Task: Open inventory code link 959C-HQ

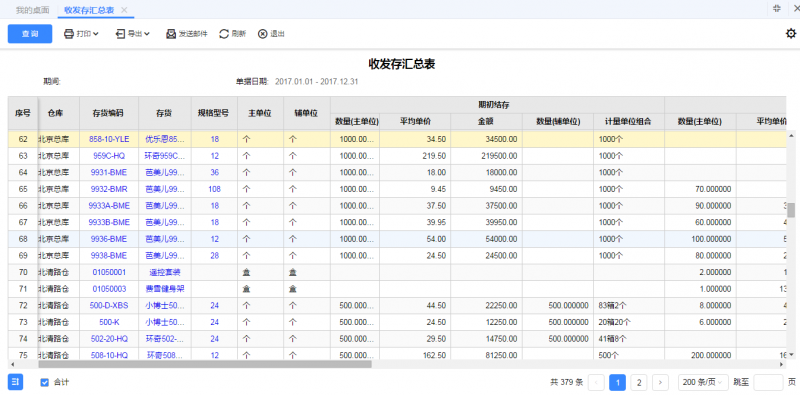Action: (x=109, y=156)
